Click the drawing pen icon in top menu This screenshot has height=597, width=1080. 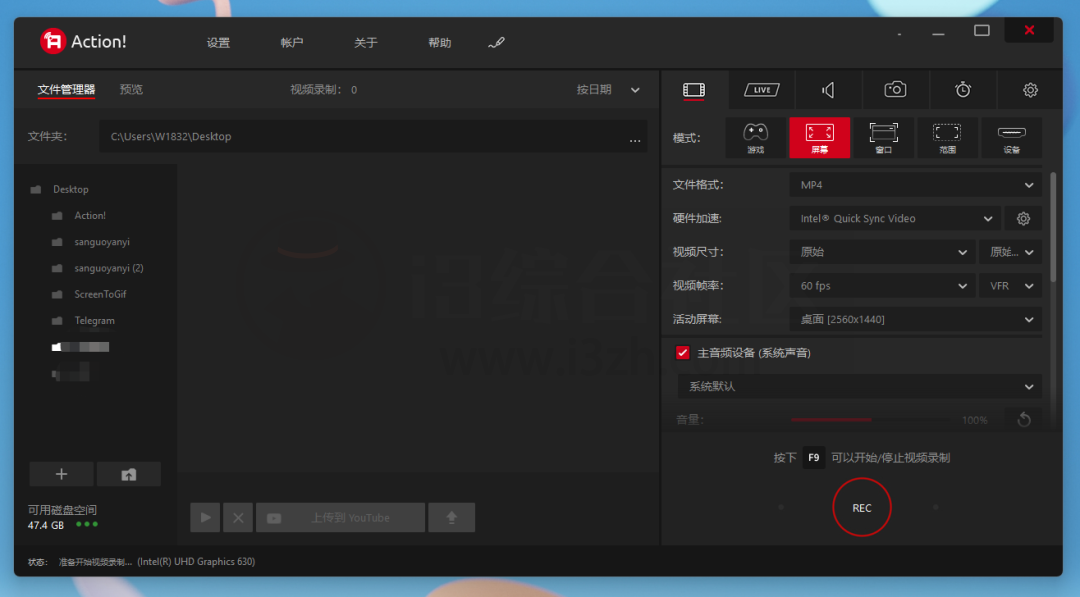tap(497, 43)
